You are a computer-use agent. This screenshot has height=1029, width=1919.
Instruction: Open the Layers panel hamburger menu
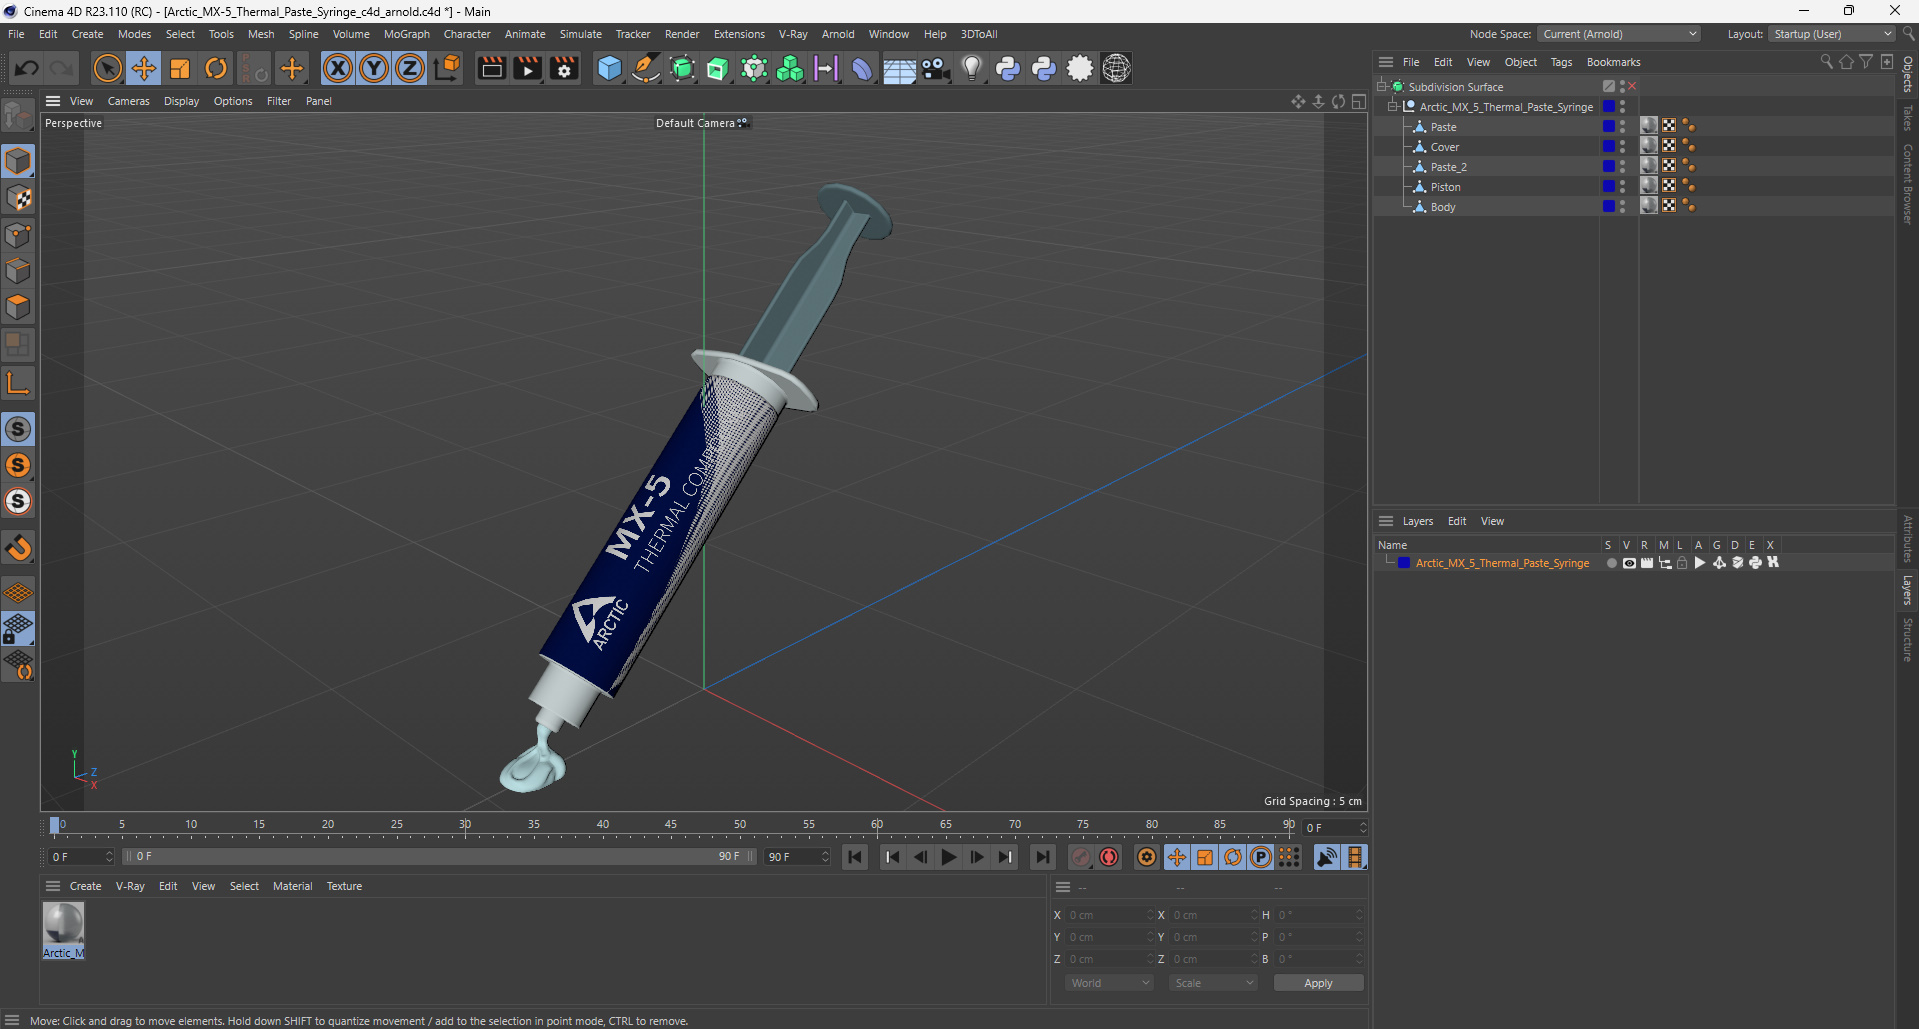pyautogui.click(x=1386, y=521)
